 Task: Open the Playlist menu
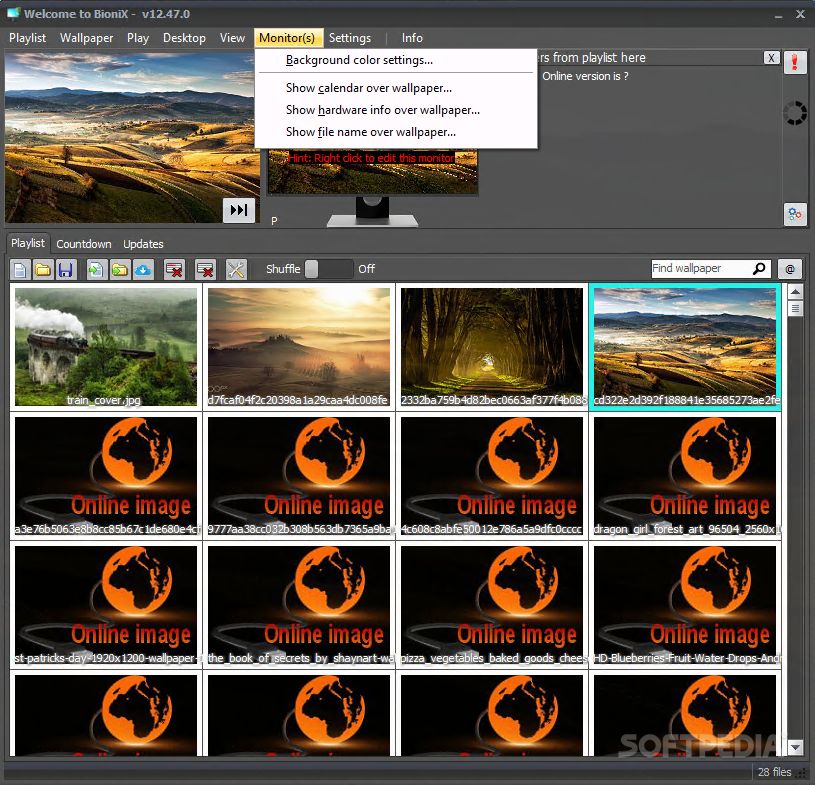point(28,38)
